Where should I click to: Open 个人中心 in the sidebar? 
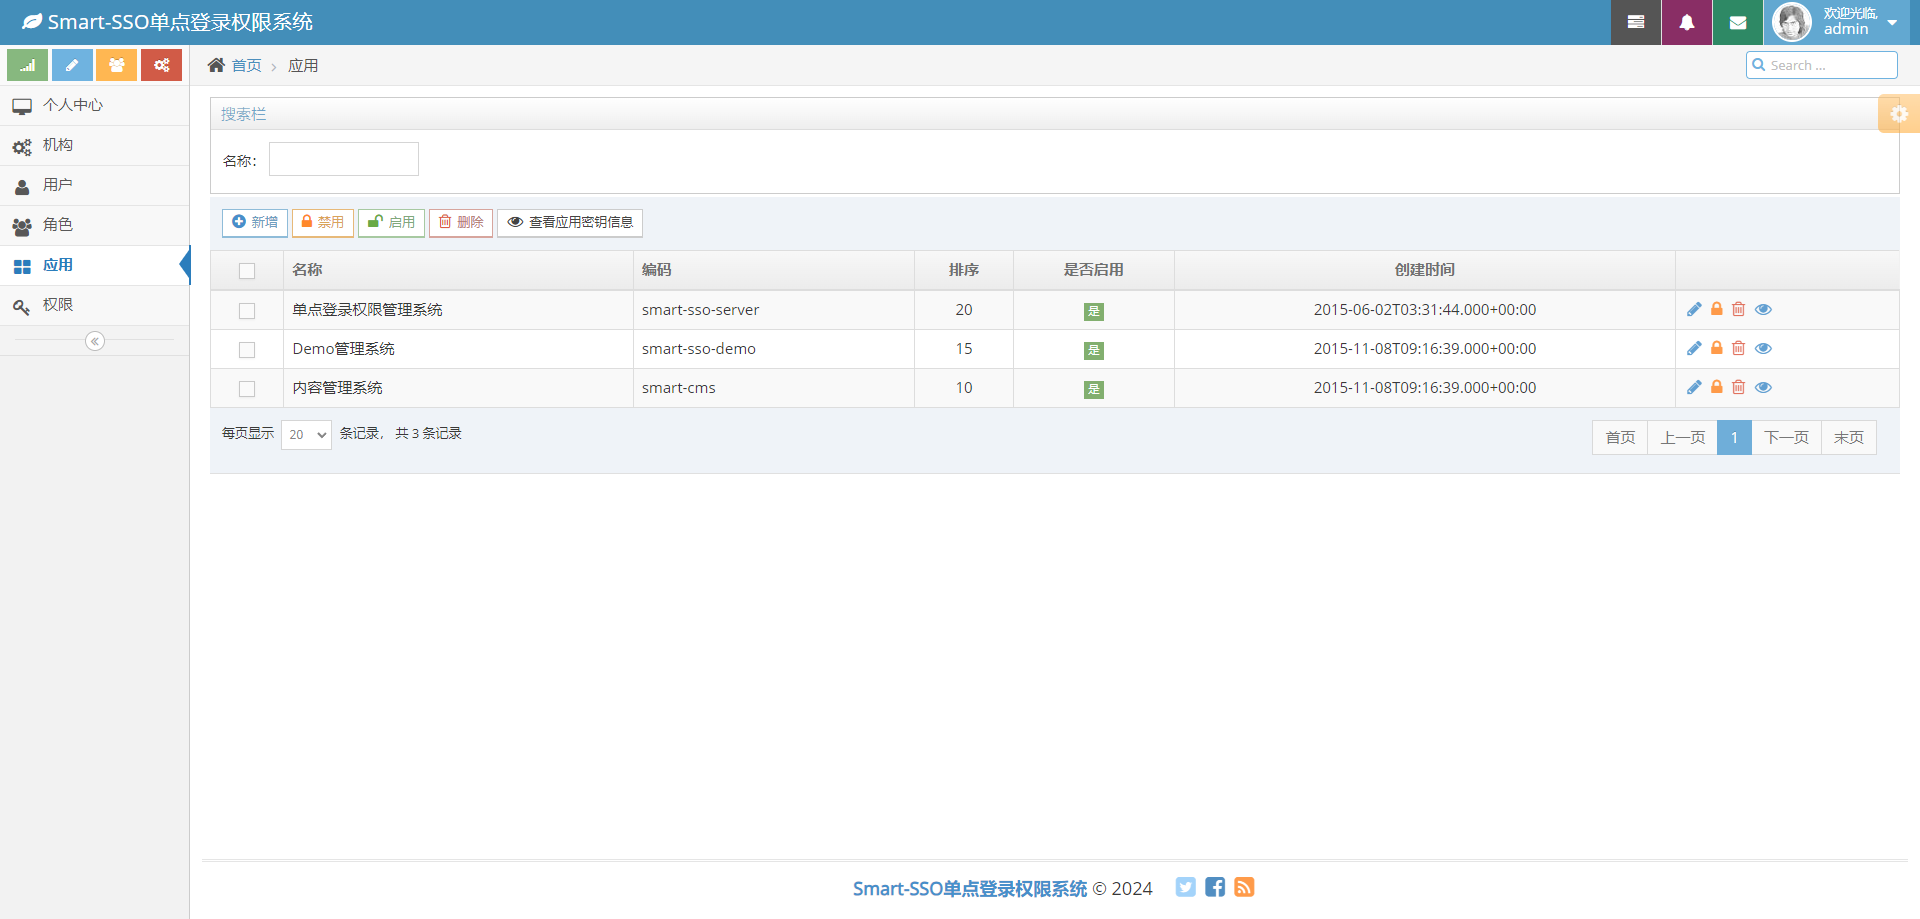[95, 105]
